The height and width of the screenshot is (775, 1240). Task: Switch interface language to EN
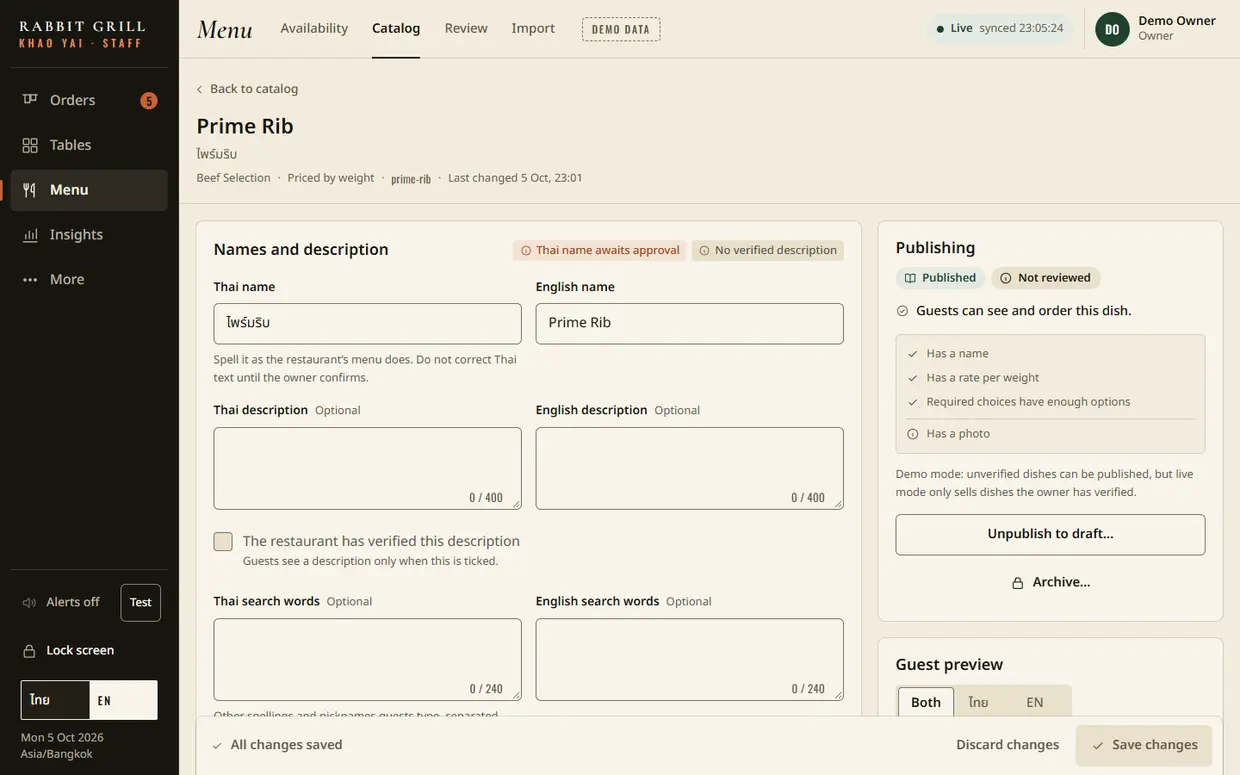(123, 700)
